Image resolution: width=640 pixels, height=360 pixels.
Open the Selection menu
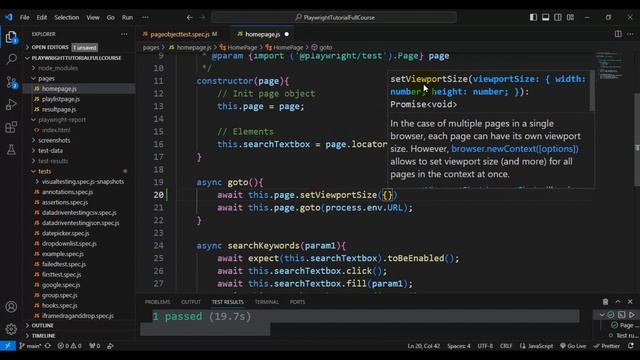coord(67,18)
